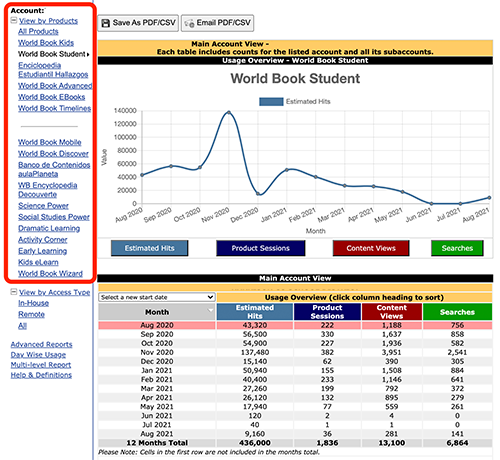Click the Nov 2020 peak data point
500x460 pixels.
click(x=229, y=112)
